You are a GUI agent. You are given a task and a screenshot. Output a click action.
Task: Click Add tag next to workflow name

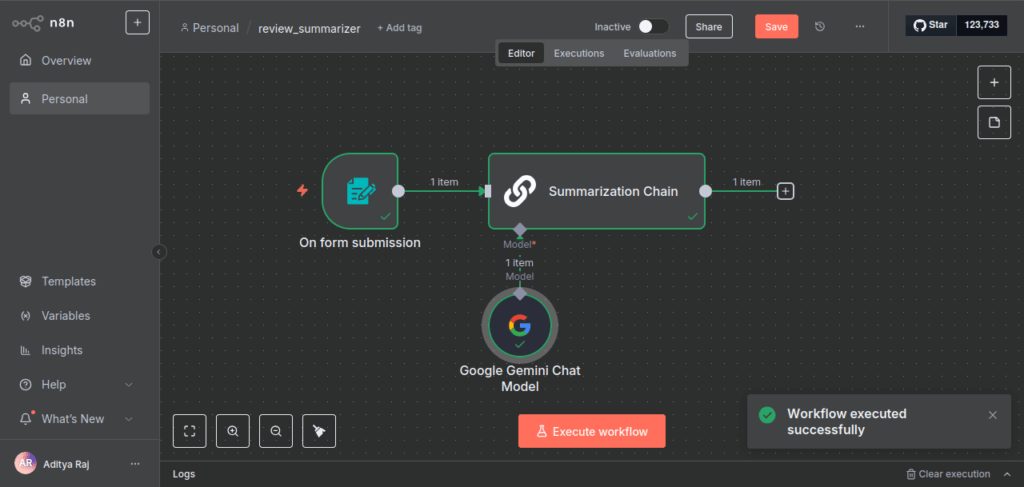tap(399, 28)
